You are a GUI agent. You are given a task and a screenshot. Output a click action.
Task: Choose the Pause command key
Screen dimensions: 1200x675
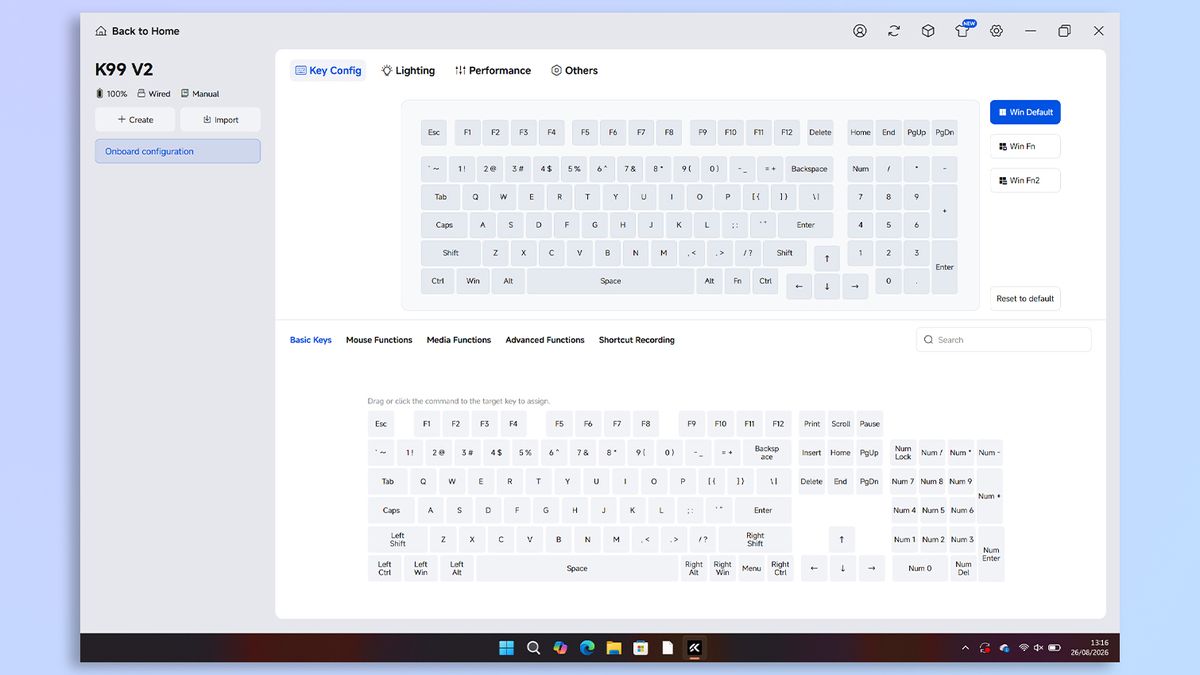[x=870, y=424]
